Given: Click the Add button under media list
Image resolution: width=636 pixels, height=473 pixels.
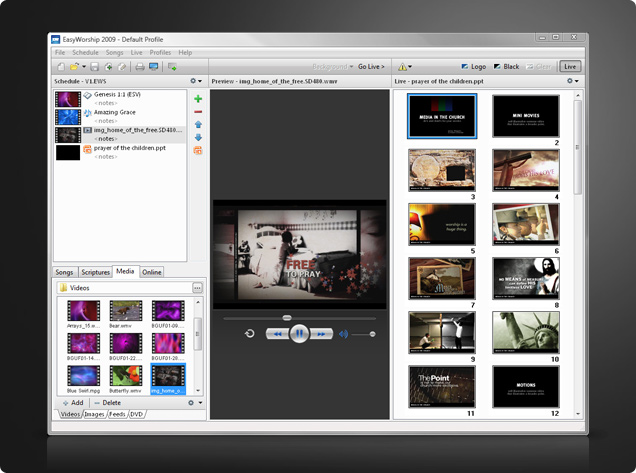Looking at the screenshot, I should pyautogui.click(x=72, y=402).
